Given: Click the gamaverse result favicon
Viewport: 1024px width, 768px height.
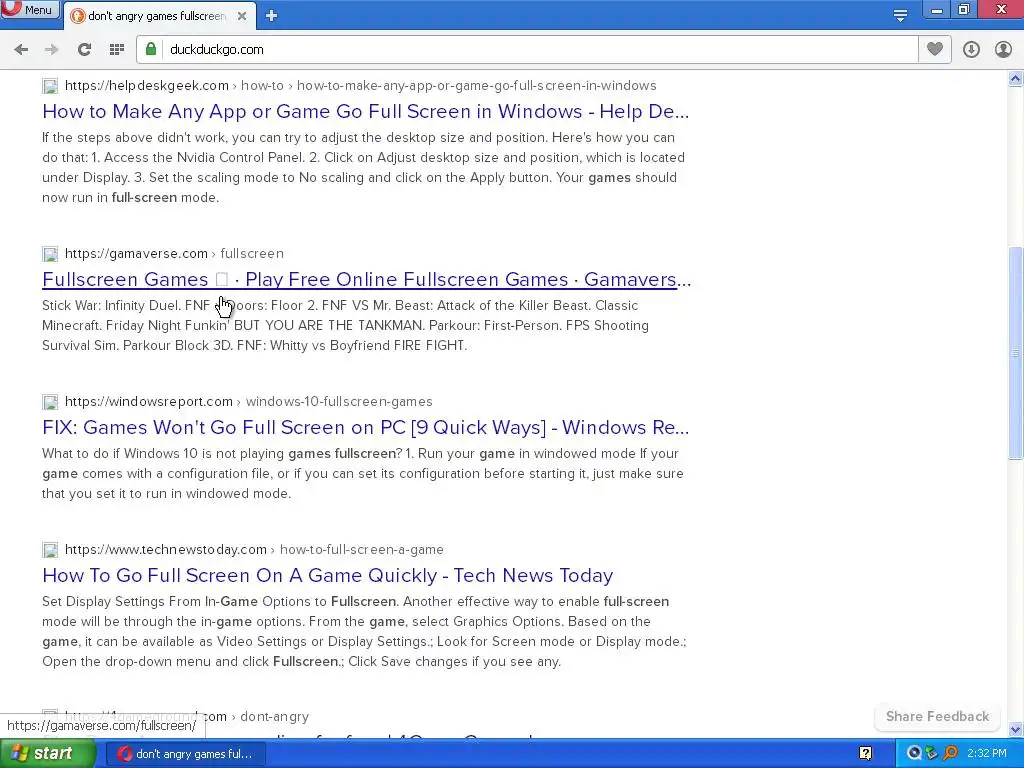Looking at the screenshot, I should pyautogui.click(x=50, y=254).
